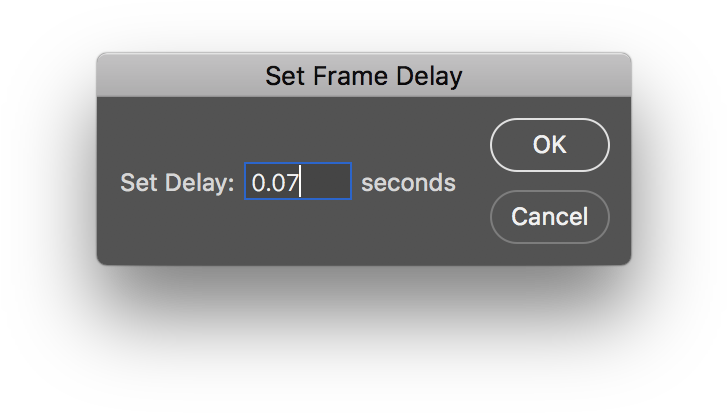Click the word "Delay" in the dialog title

coord(431,75)
